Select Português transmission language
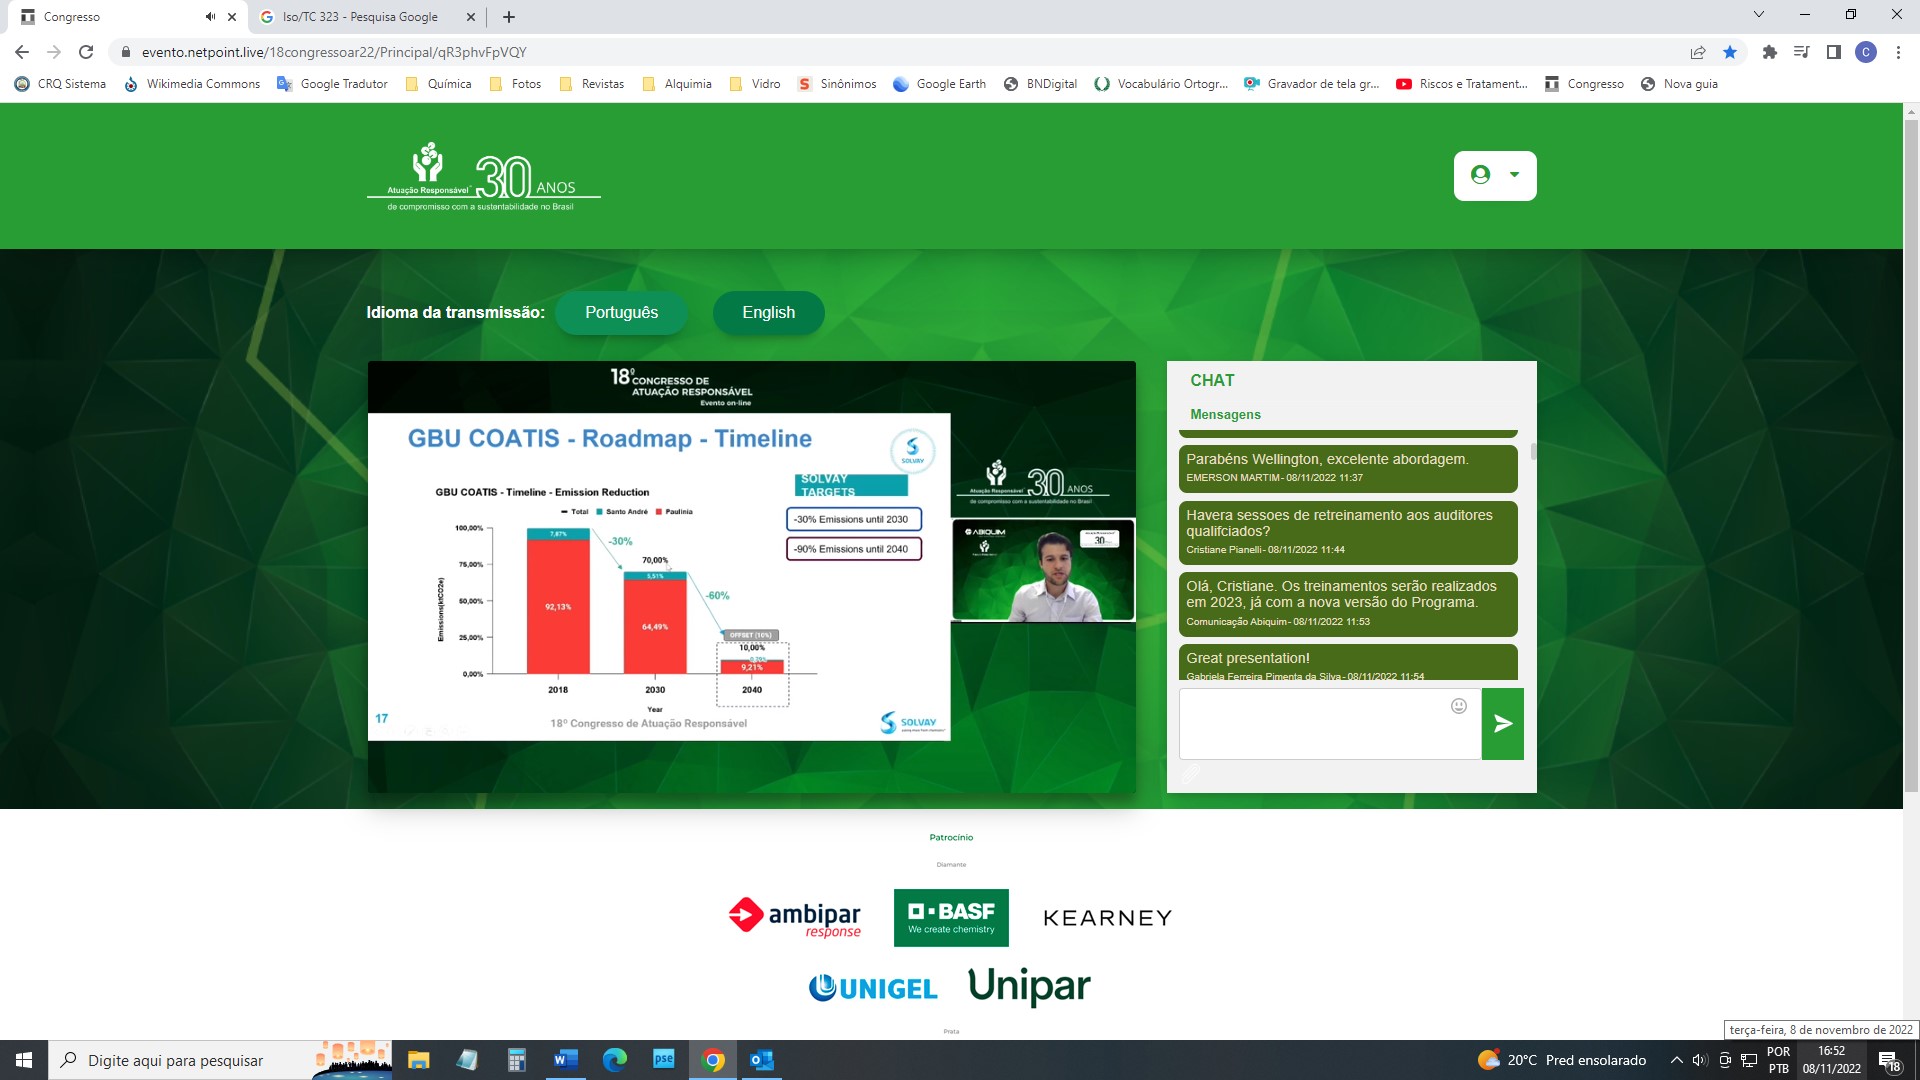1920x1080 pixels. pyautogui.click(x=621, y=312)
